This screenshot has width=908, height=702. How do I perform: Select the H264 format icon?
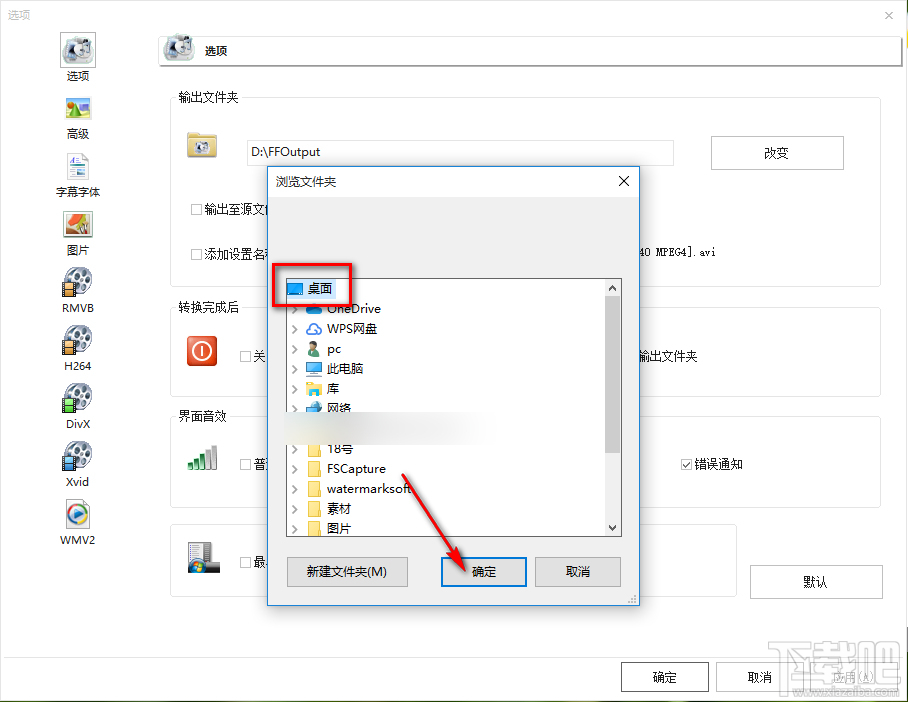78,340
